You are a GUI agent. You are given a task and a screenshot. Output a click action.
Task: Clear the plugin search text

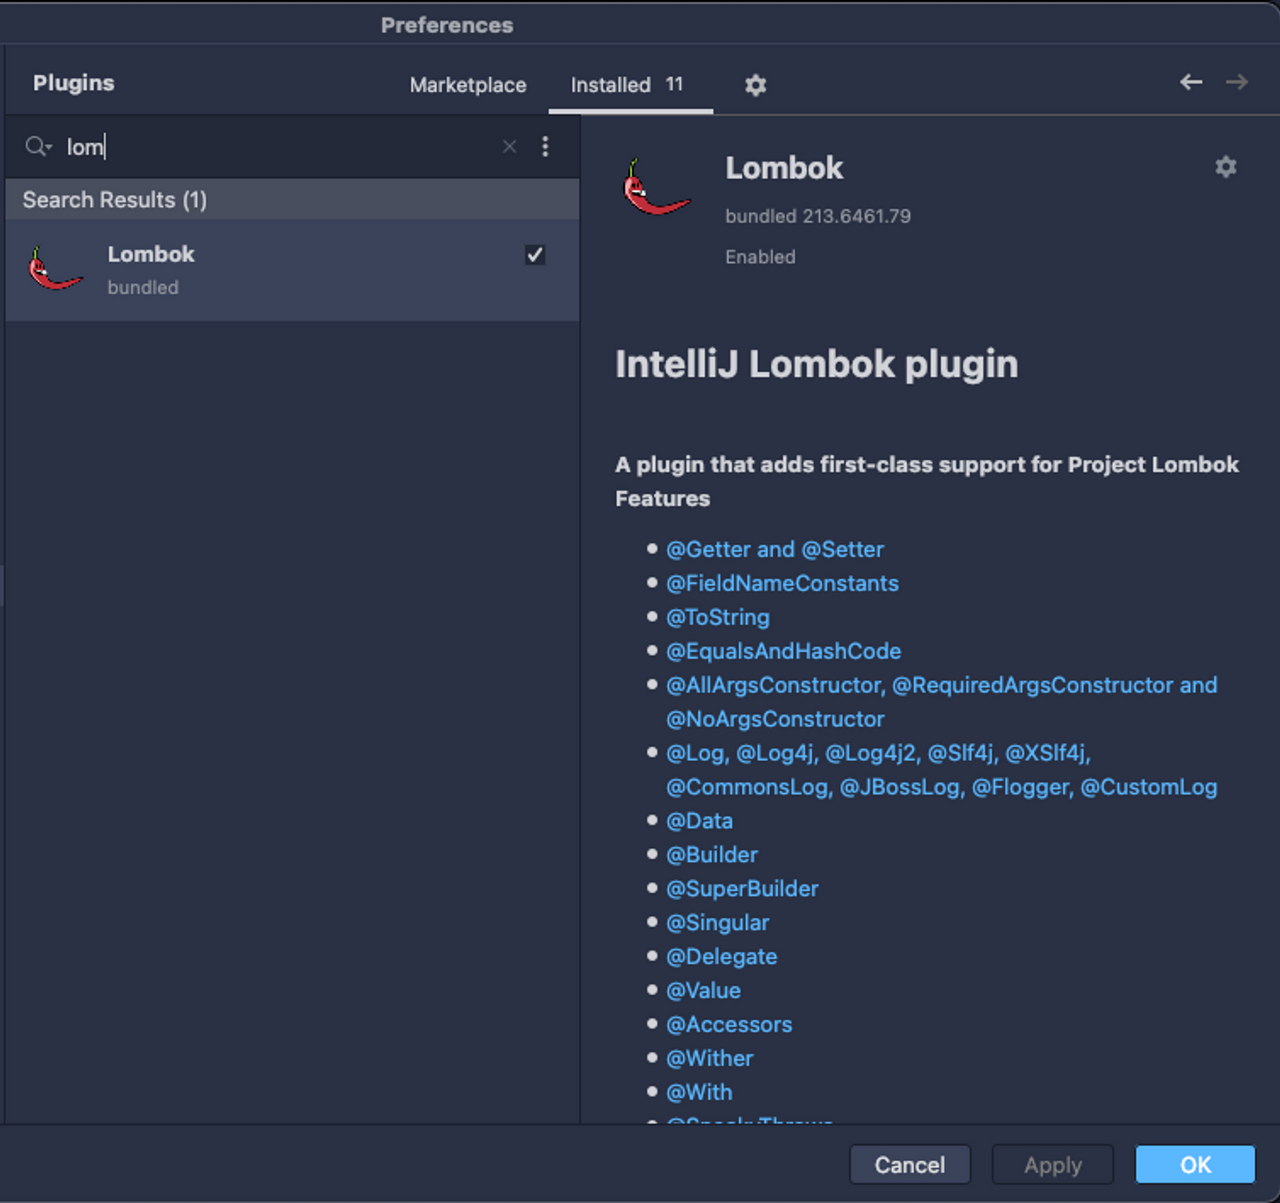(509, 147)
